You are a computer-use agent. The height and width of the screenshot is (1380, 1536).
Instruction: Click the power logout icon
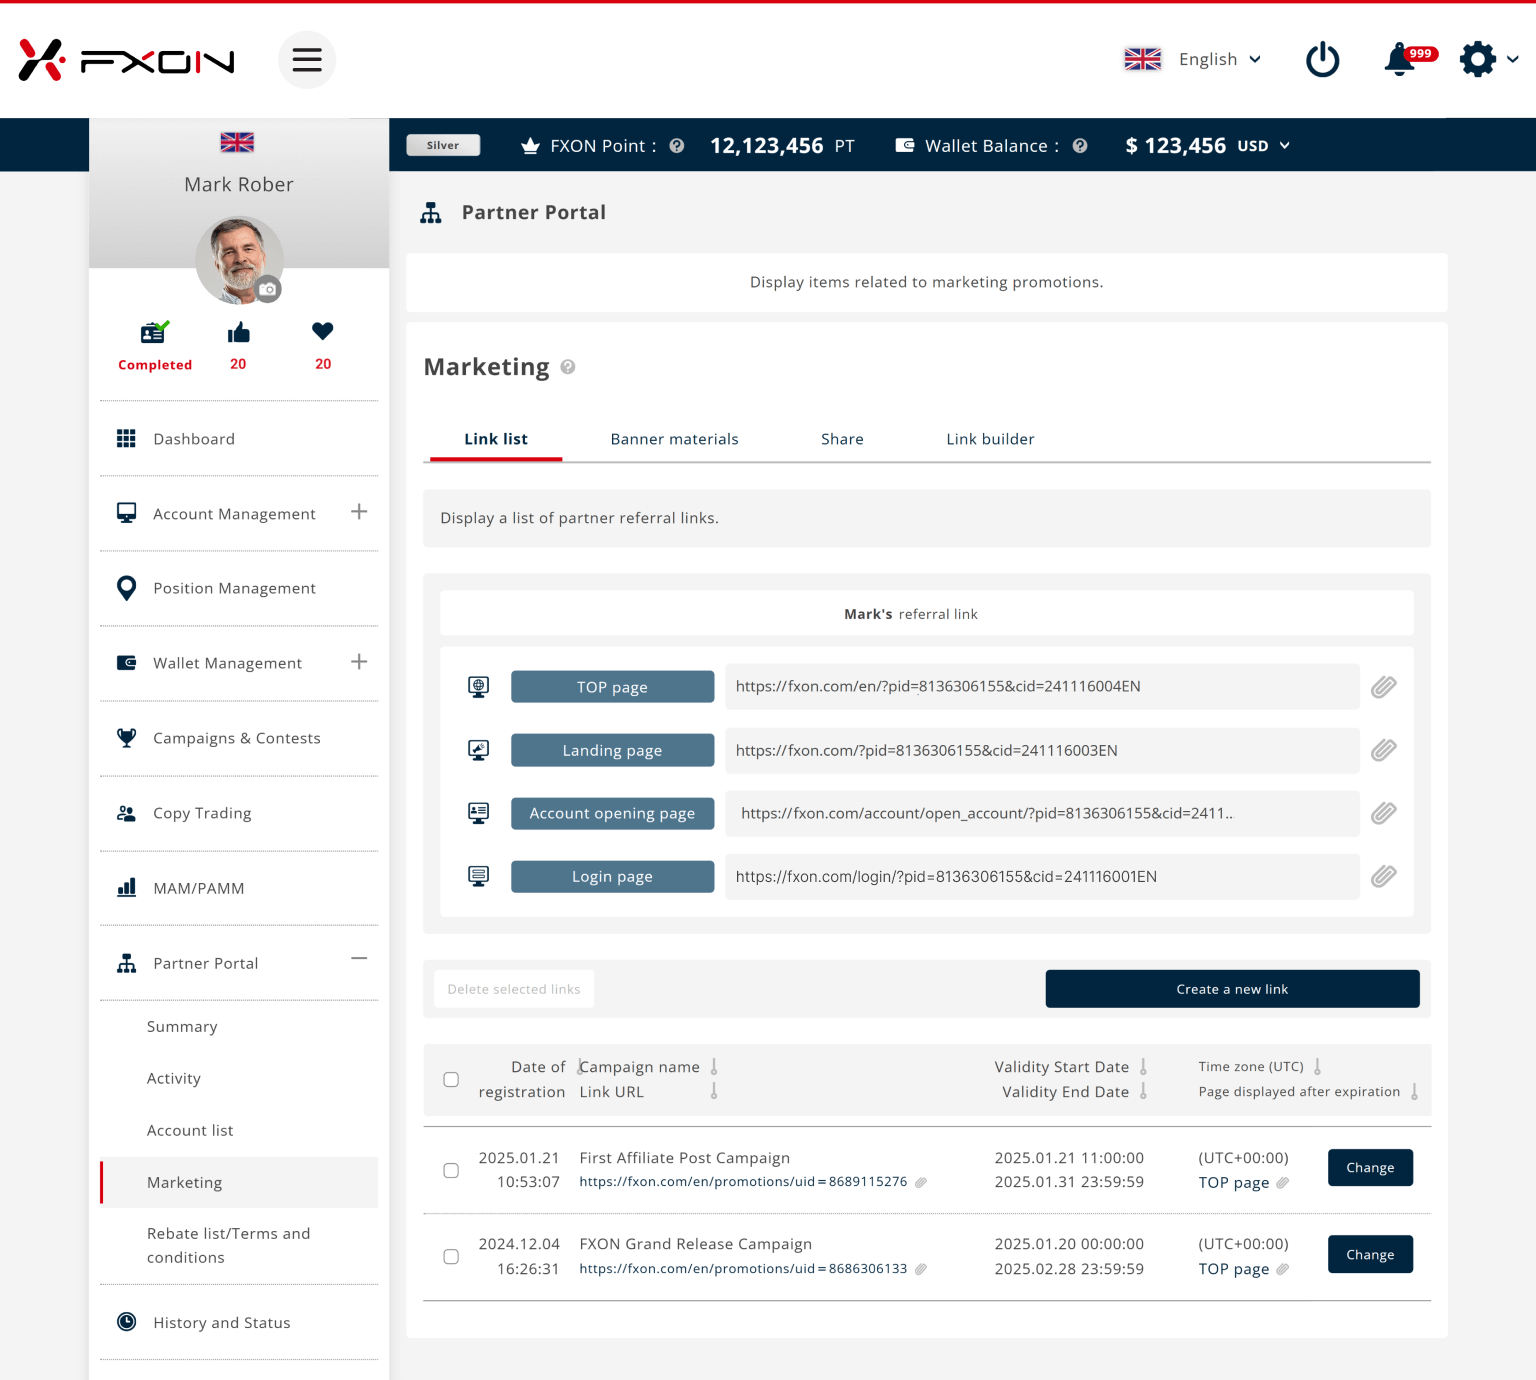tap(1322, 59)
